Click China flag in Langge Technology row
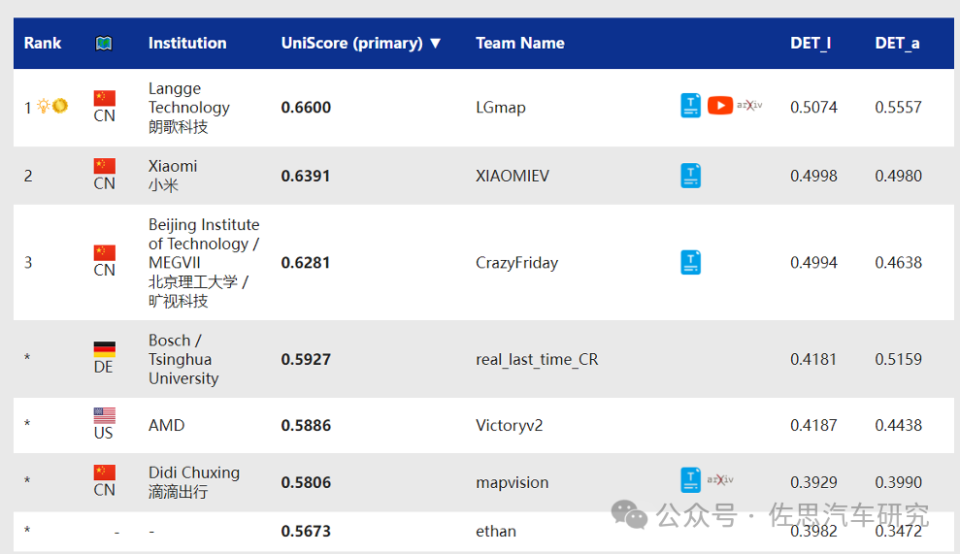The image size is (960, 554). coord(104,98)
